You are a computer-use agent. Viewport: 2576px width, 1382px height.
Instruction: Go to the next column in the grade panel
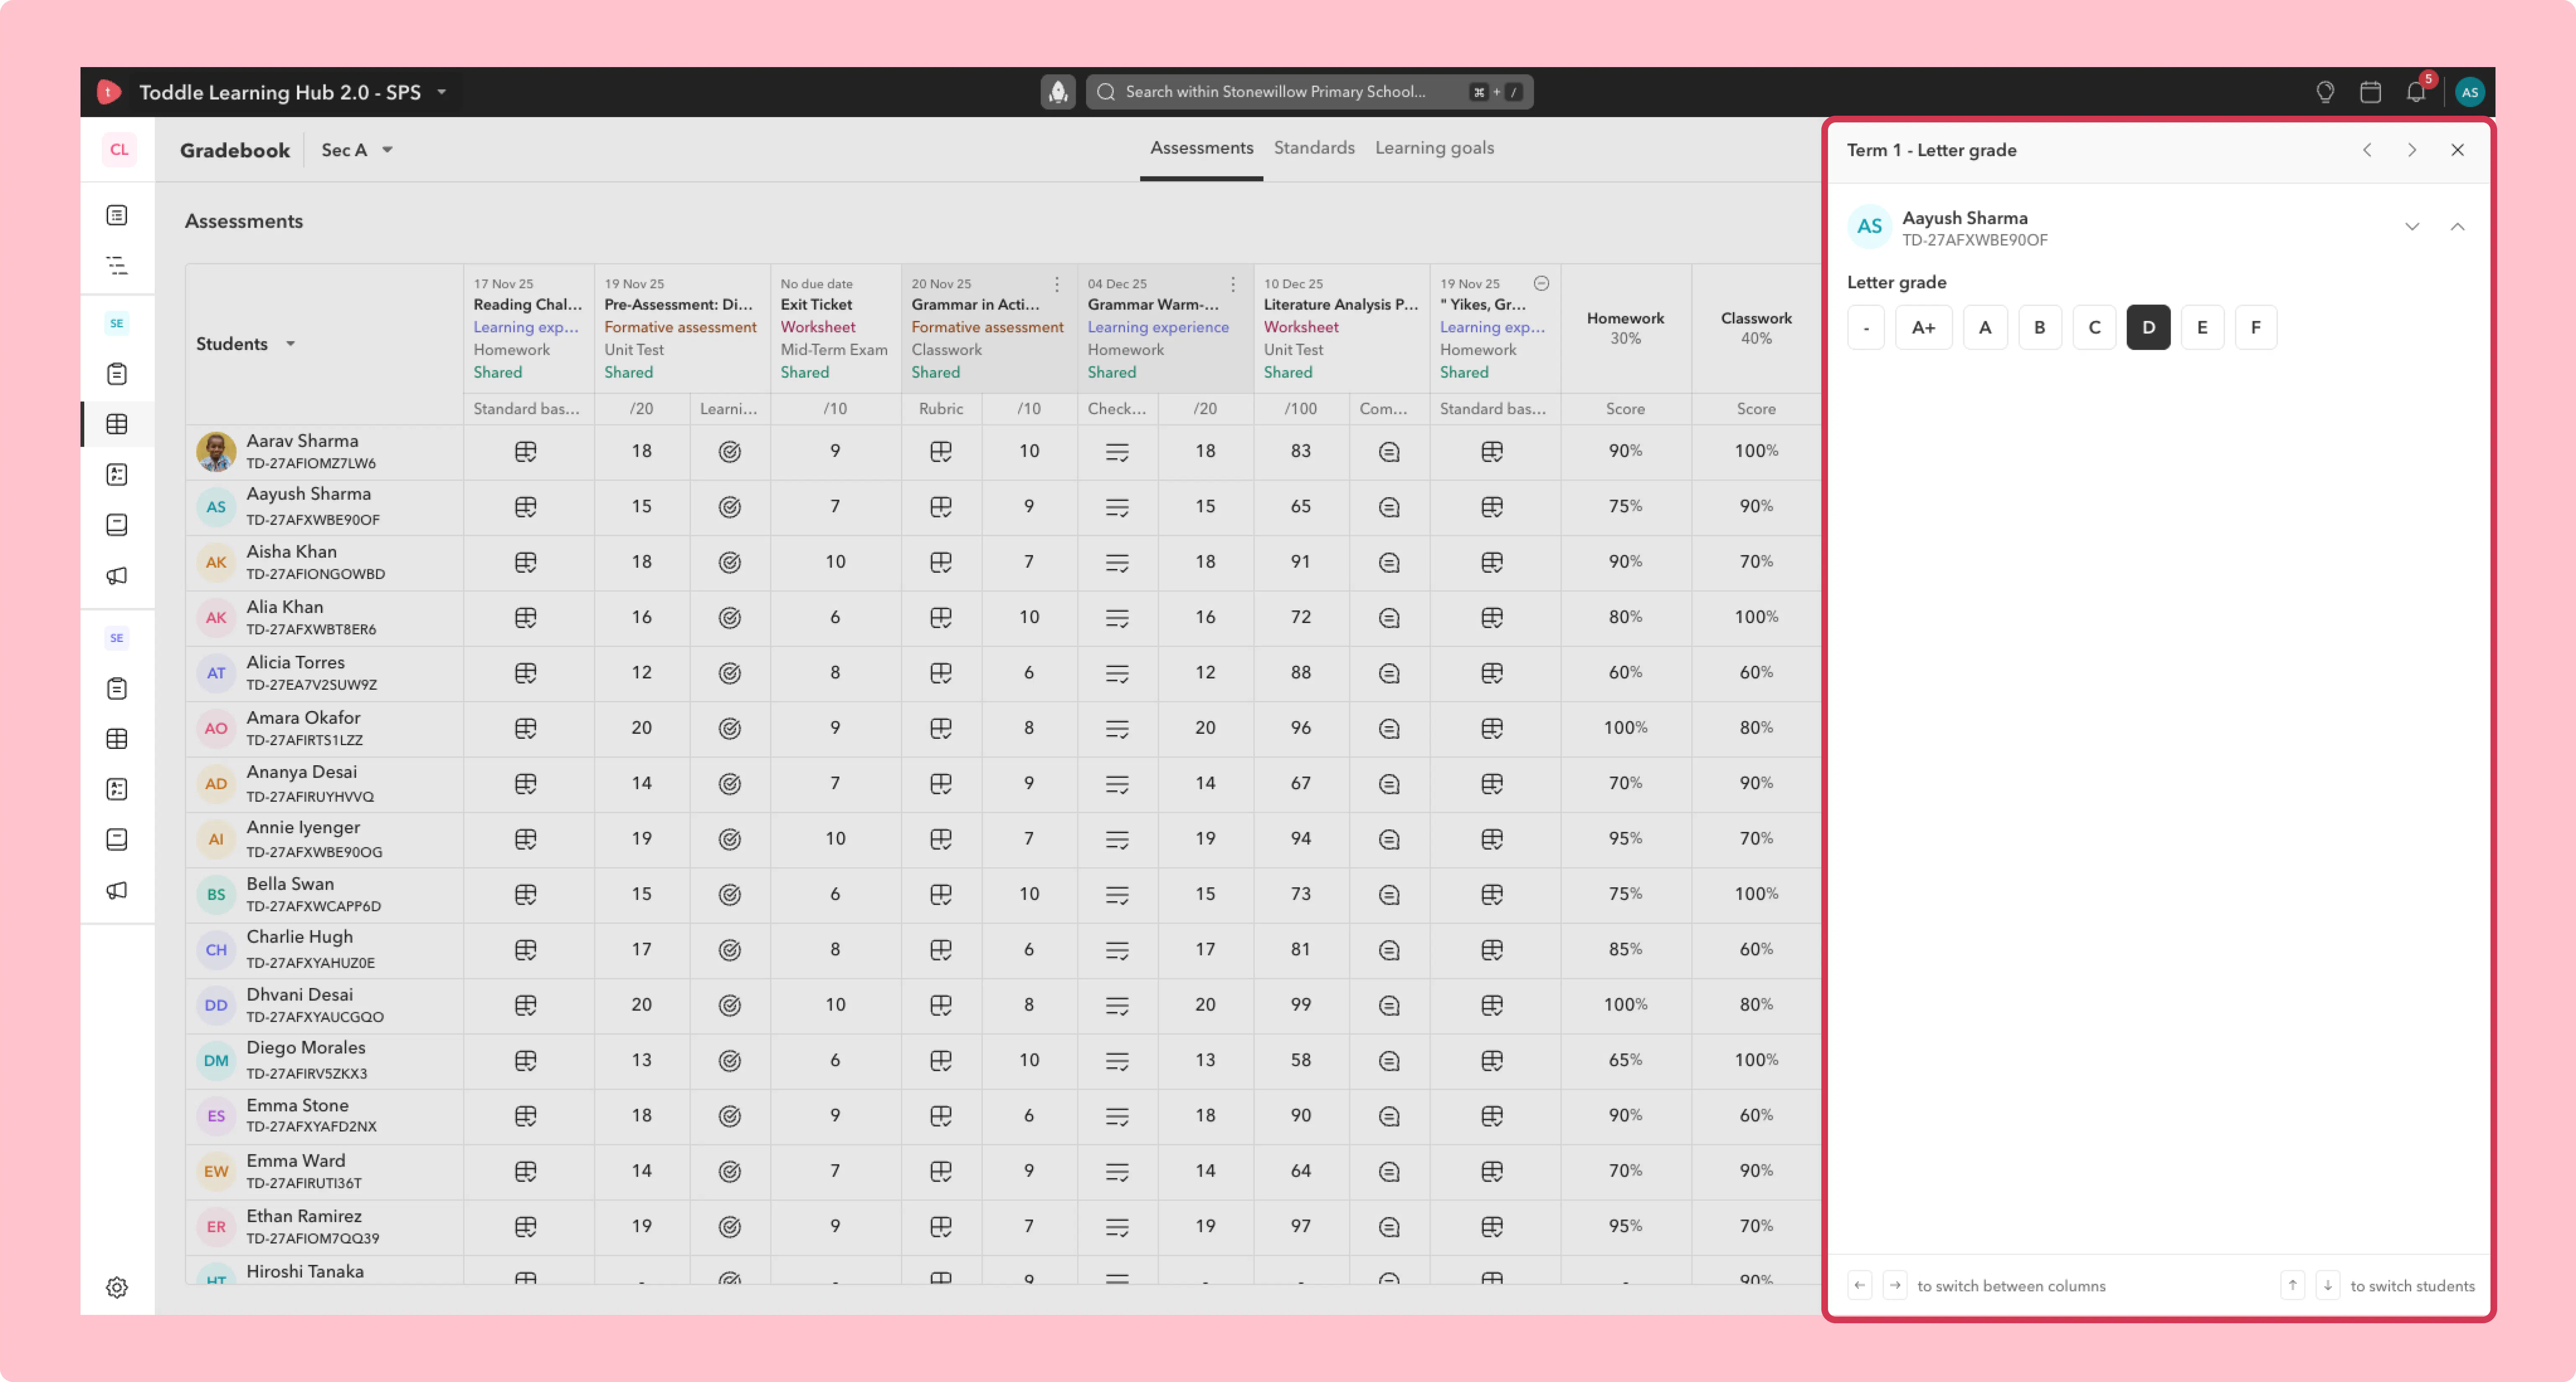click(x=2412, y=150)
